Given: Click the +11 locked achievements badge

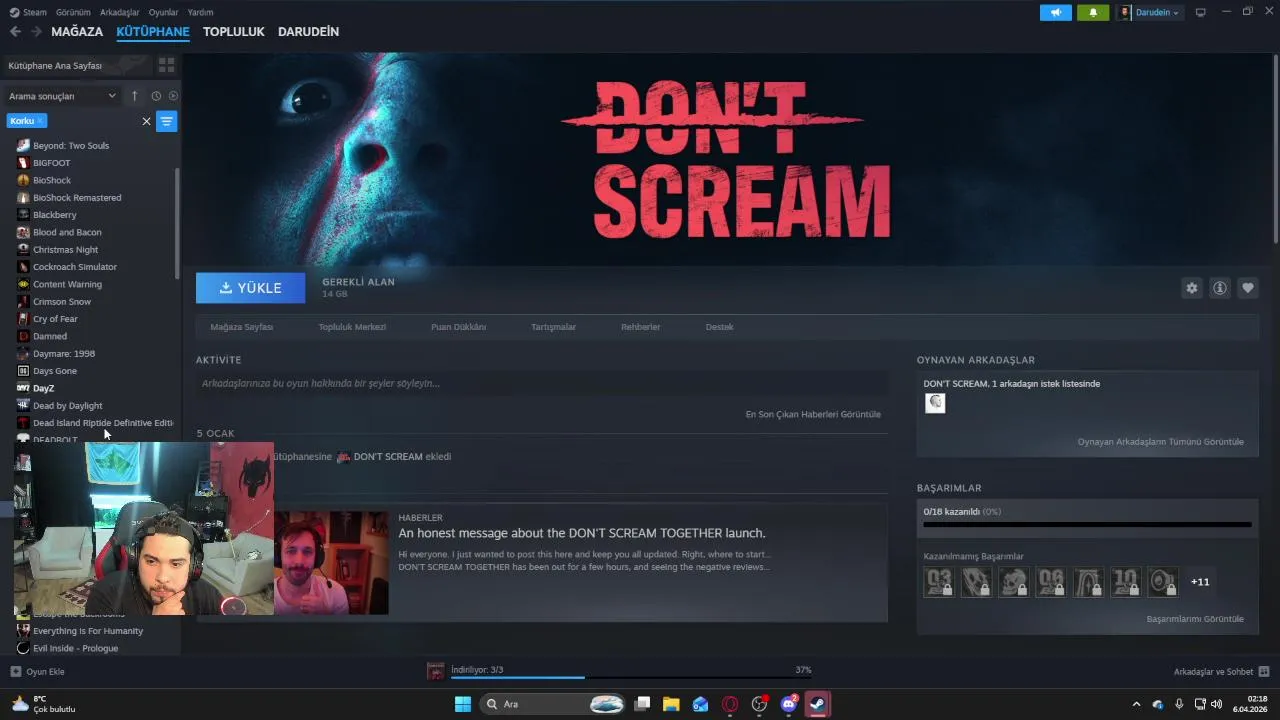Looking at the screenshot, I should tap(1200, 582).
